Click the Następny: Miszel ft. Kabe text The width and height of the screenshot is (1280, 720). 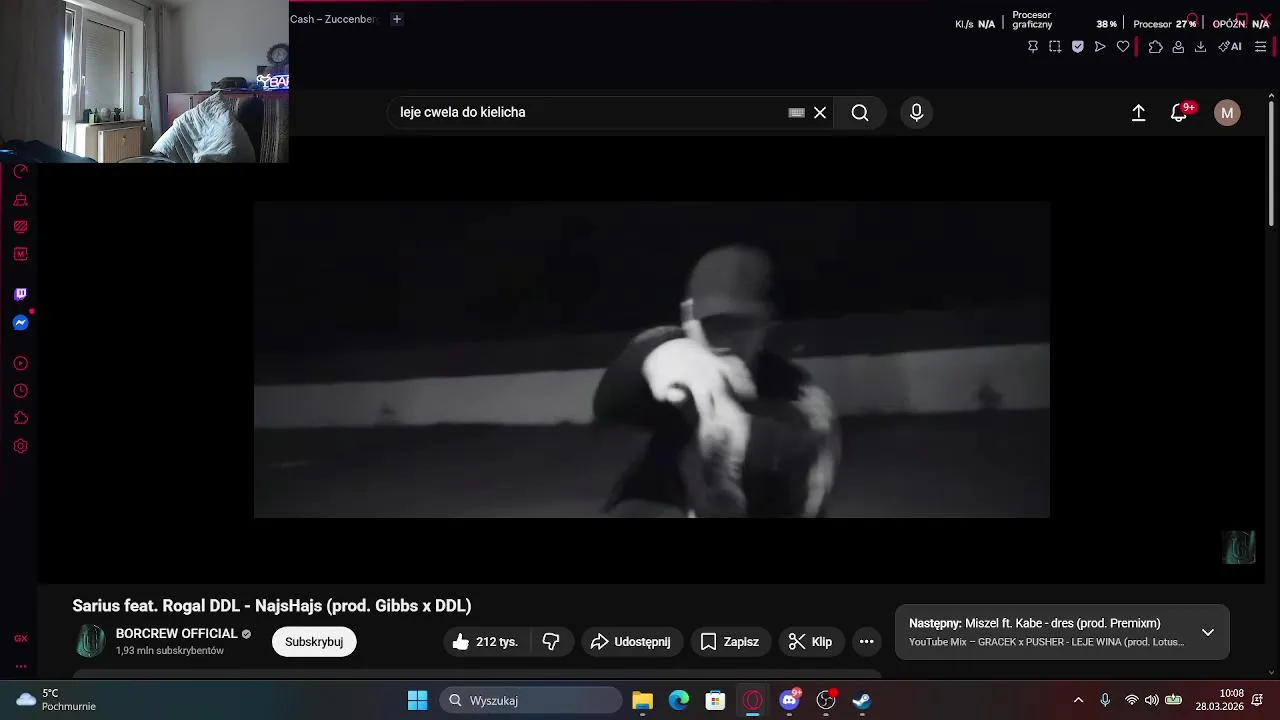click(1035, 623)
